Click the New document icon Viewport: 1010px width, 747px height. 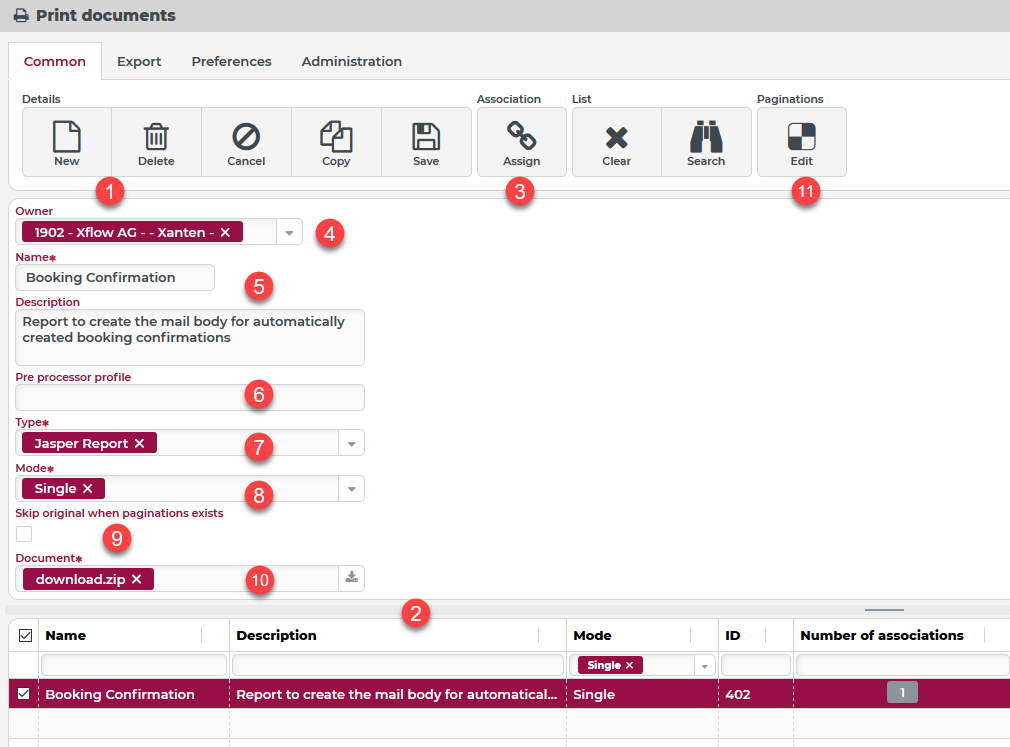tap(66, 137)
